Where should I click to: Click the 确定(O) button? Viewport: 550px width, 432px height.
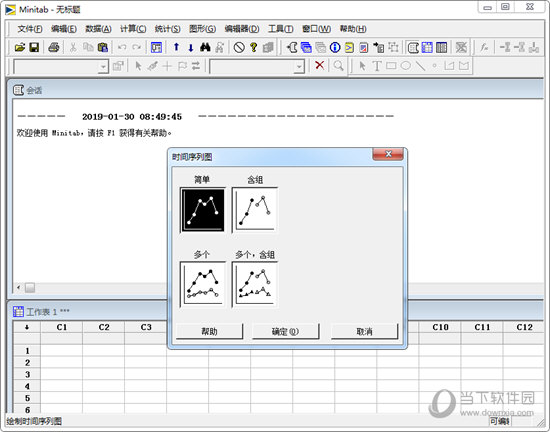click(x=286, y=331)
